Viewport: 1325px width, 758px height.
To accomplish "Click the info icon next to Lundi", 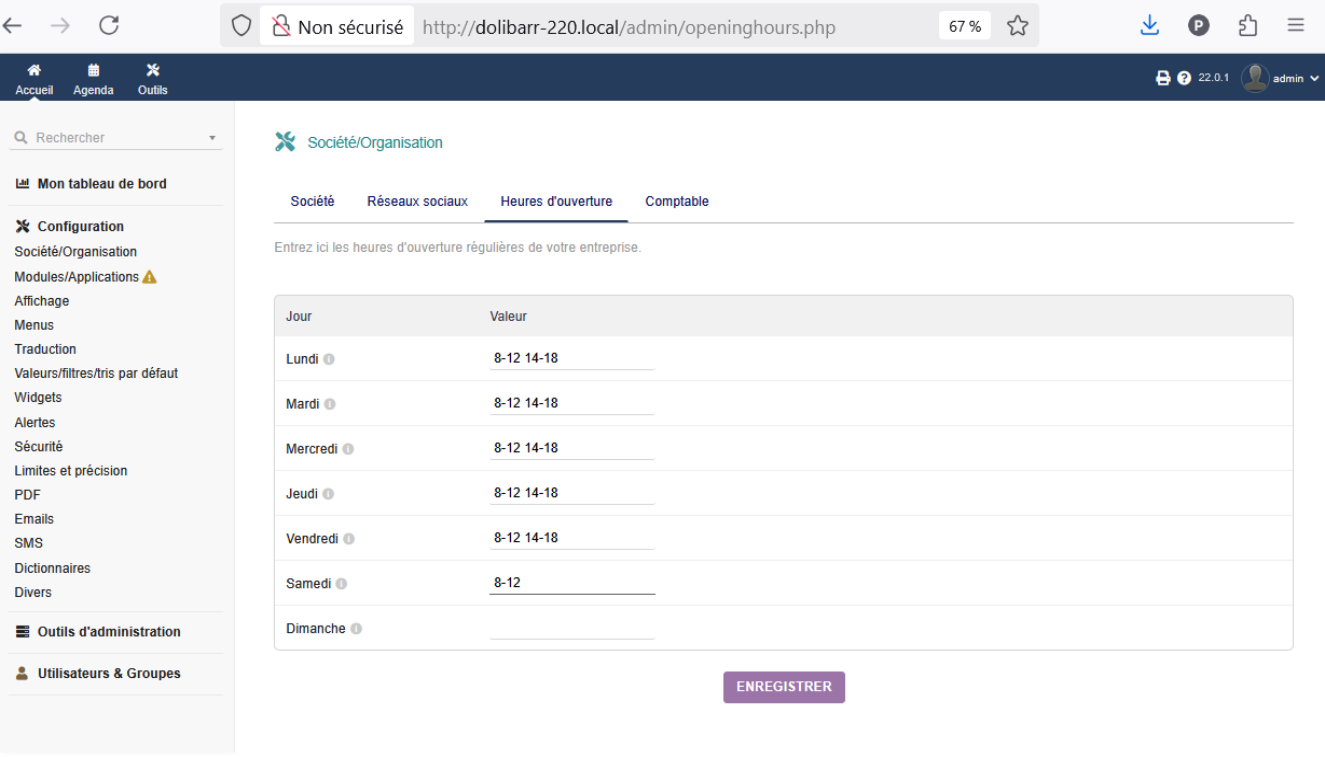I will (x=329, y=359).
